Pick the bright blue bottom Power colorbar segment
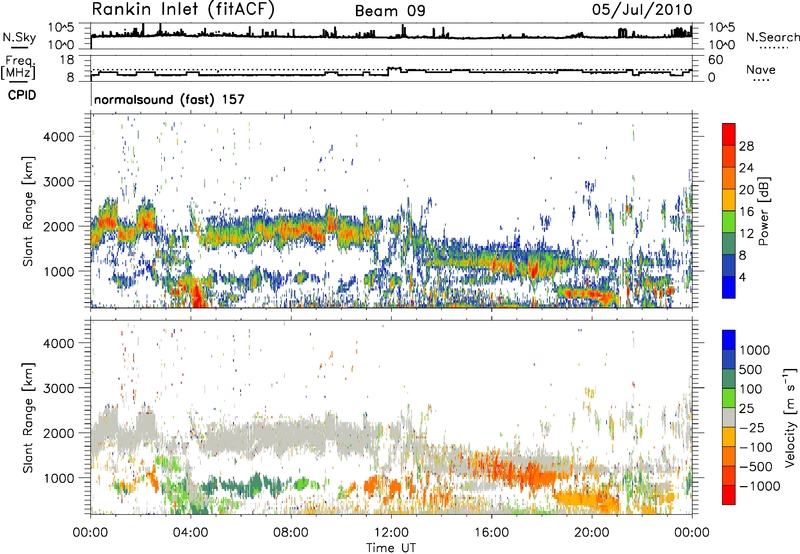Screen dimensions: 800x554 click(x=729, y=287)
